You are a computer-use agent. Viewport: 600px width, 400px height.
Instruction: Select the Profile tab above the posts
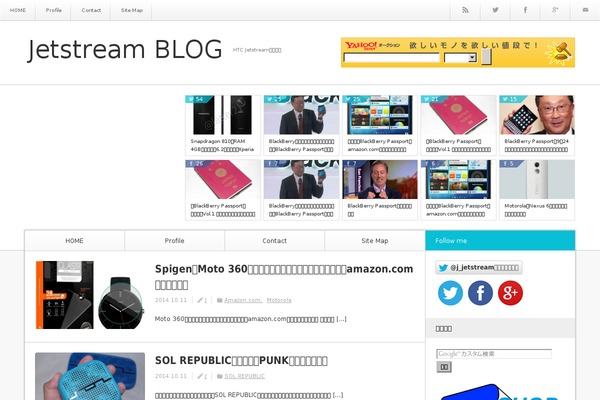pyautogui.click(x=174, y=241)
